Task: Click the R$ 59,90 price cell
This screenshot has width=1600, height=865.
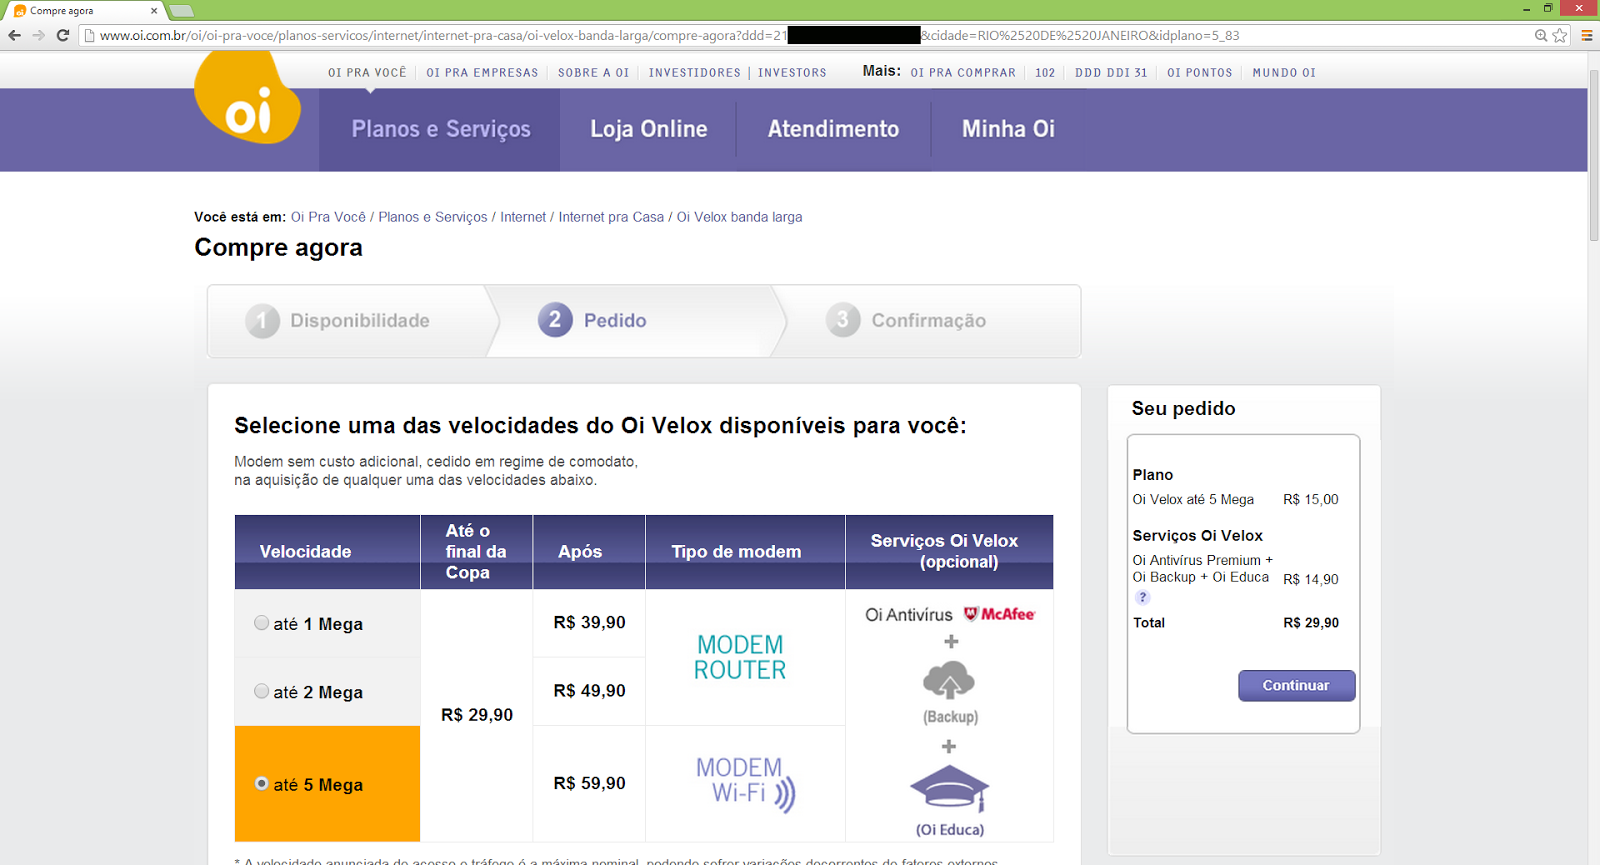Action: (589, 783)
